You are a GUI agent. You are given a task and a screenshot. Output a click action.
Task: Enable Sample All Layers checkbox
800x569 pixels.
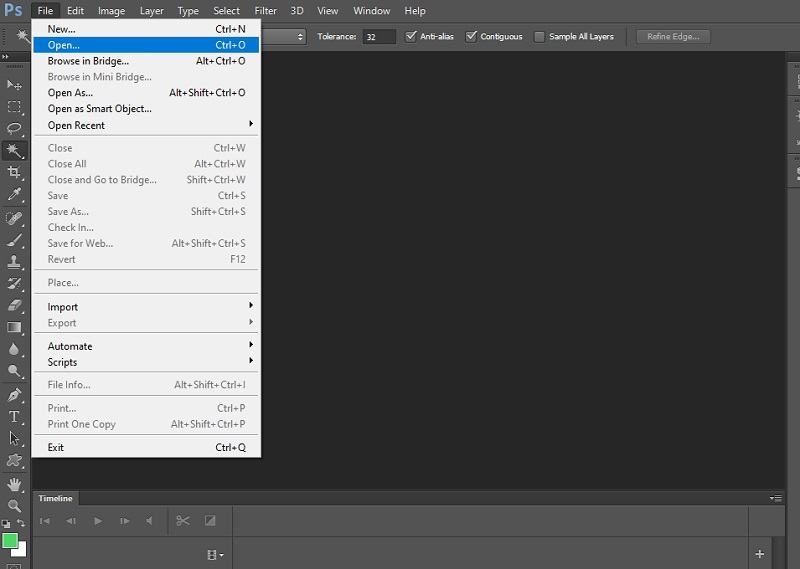coord(539,37)
